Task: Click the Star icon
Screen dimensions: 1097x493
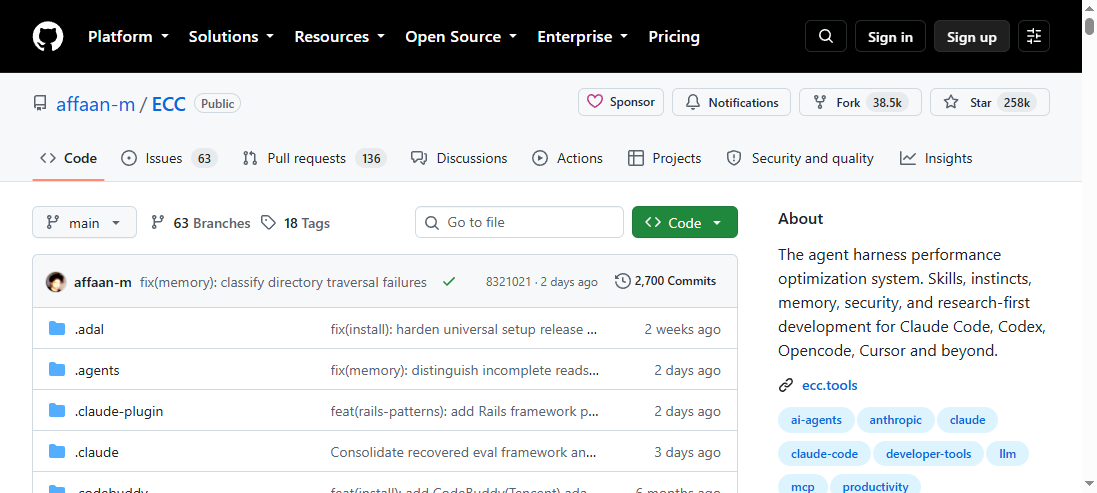Action: [x=951, y=102]
